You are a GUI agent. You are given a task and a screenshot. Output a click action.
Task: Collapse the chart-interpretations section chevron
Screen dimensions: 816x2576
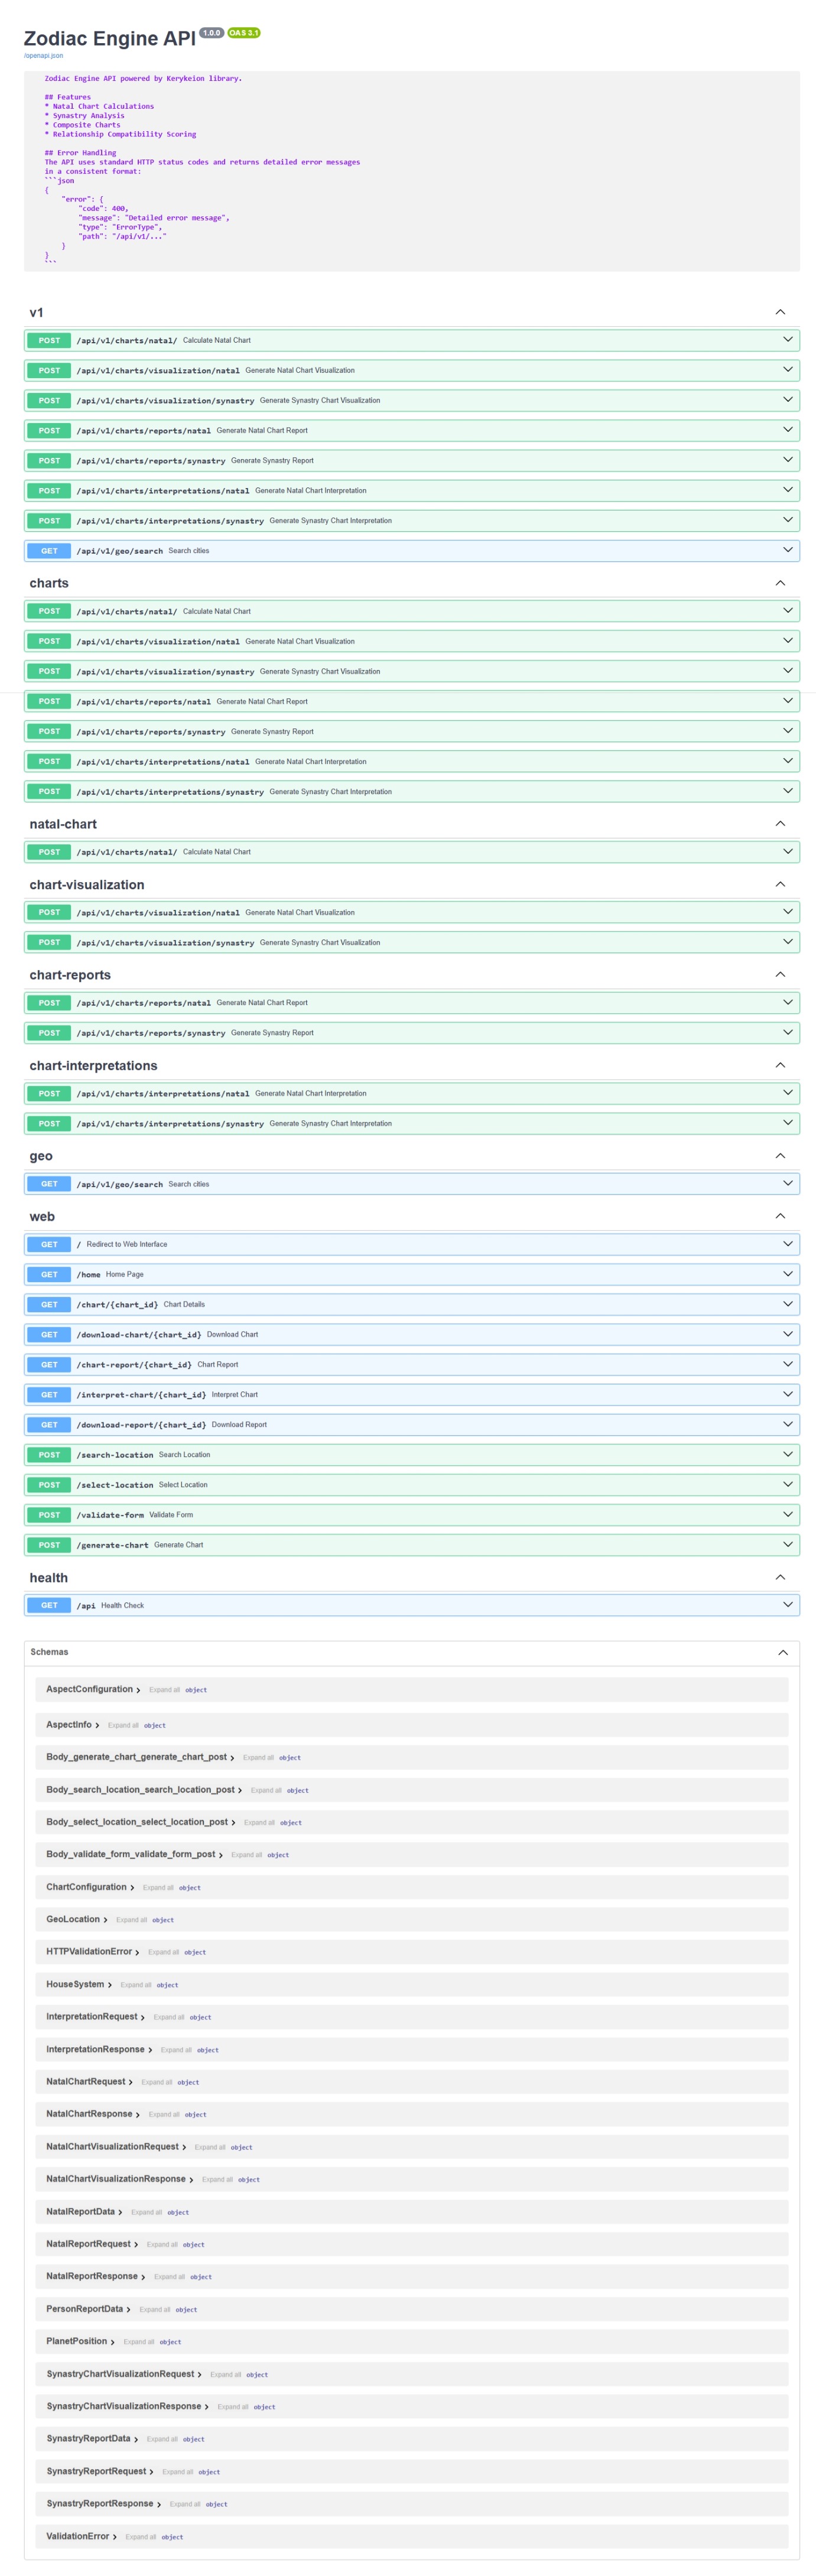780,1065
